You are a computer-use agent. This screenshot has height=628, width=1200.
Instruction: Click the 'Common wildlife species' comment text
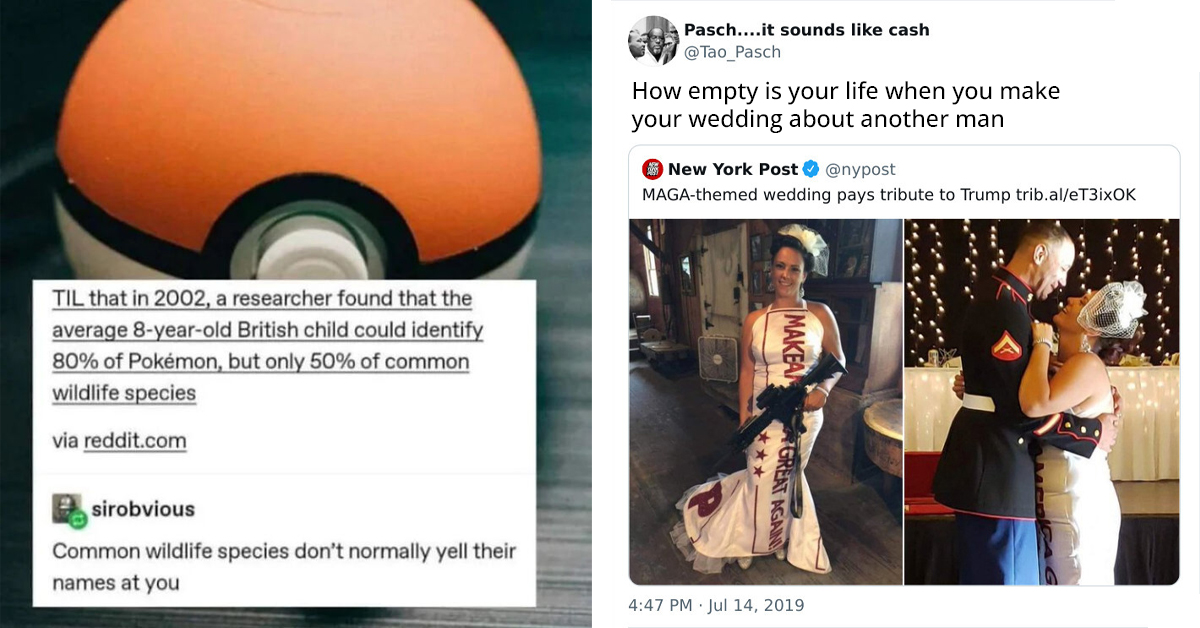tap(280, 565)
